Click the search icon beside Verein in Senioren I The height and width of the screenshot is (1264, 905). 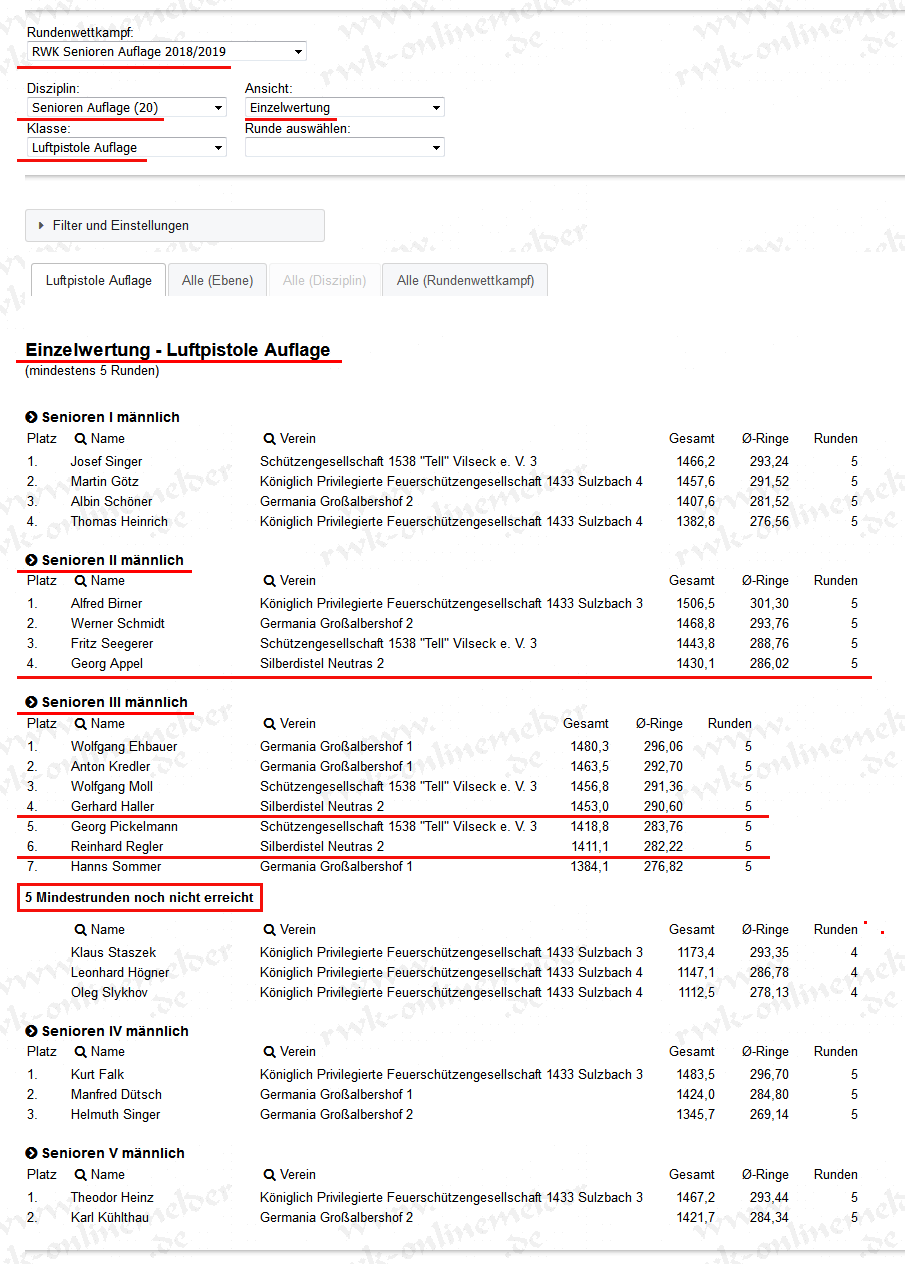click(270, 439)
